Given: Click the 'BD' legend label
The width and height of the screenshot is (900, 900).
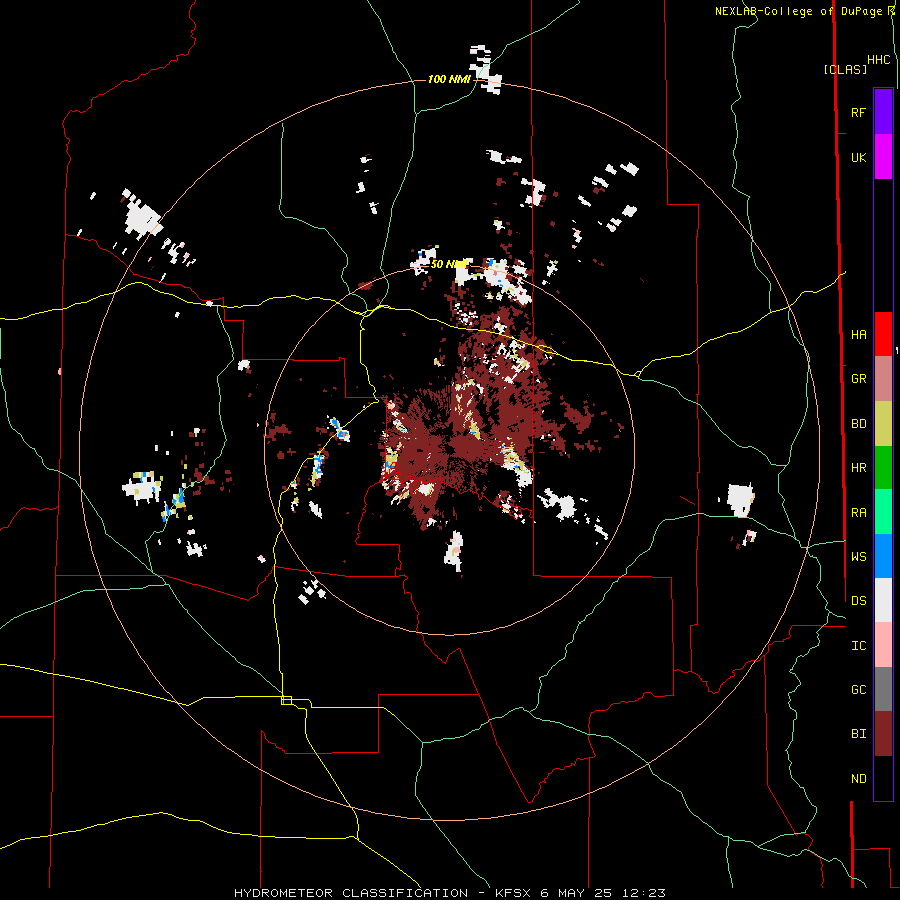Looking at the screenshot, I should pyautogui.click(x=858, y=424).
